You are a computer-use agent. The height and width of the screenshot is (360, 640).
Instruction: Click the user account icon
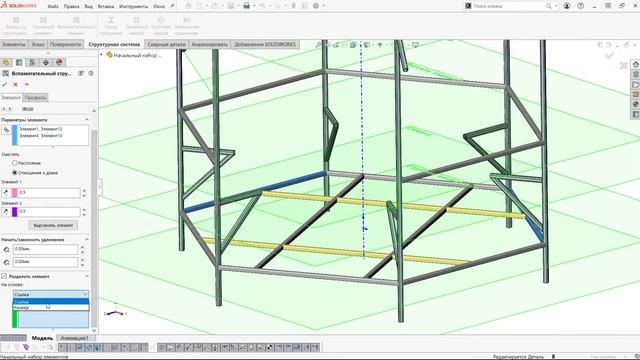point(567,6)
